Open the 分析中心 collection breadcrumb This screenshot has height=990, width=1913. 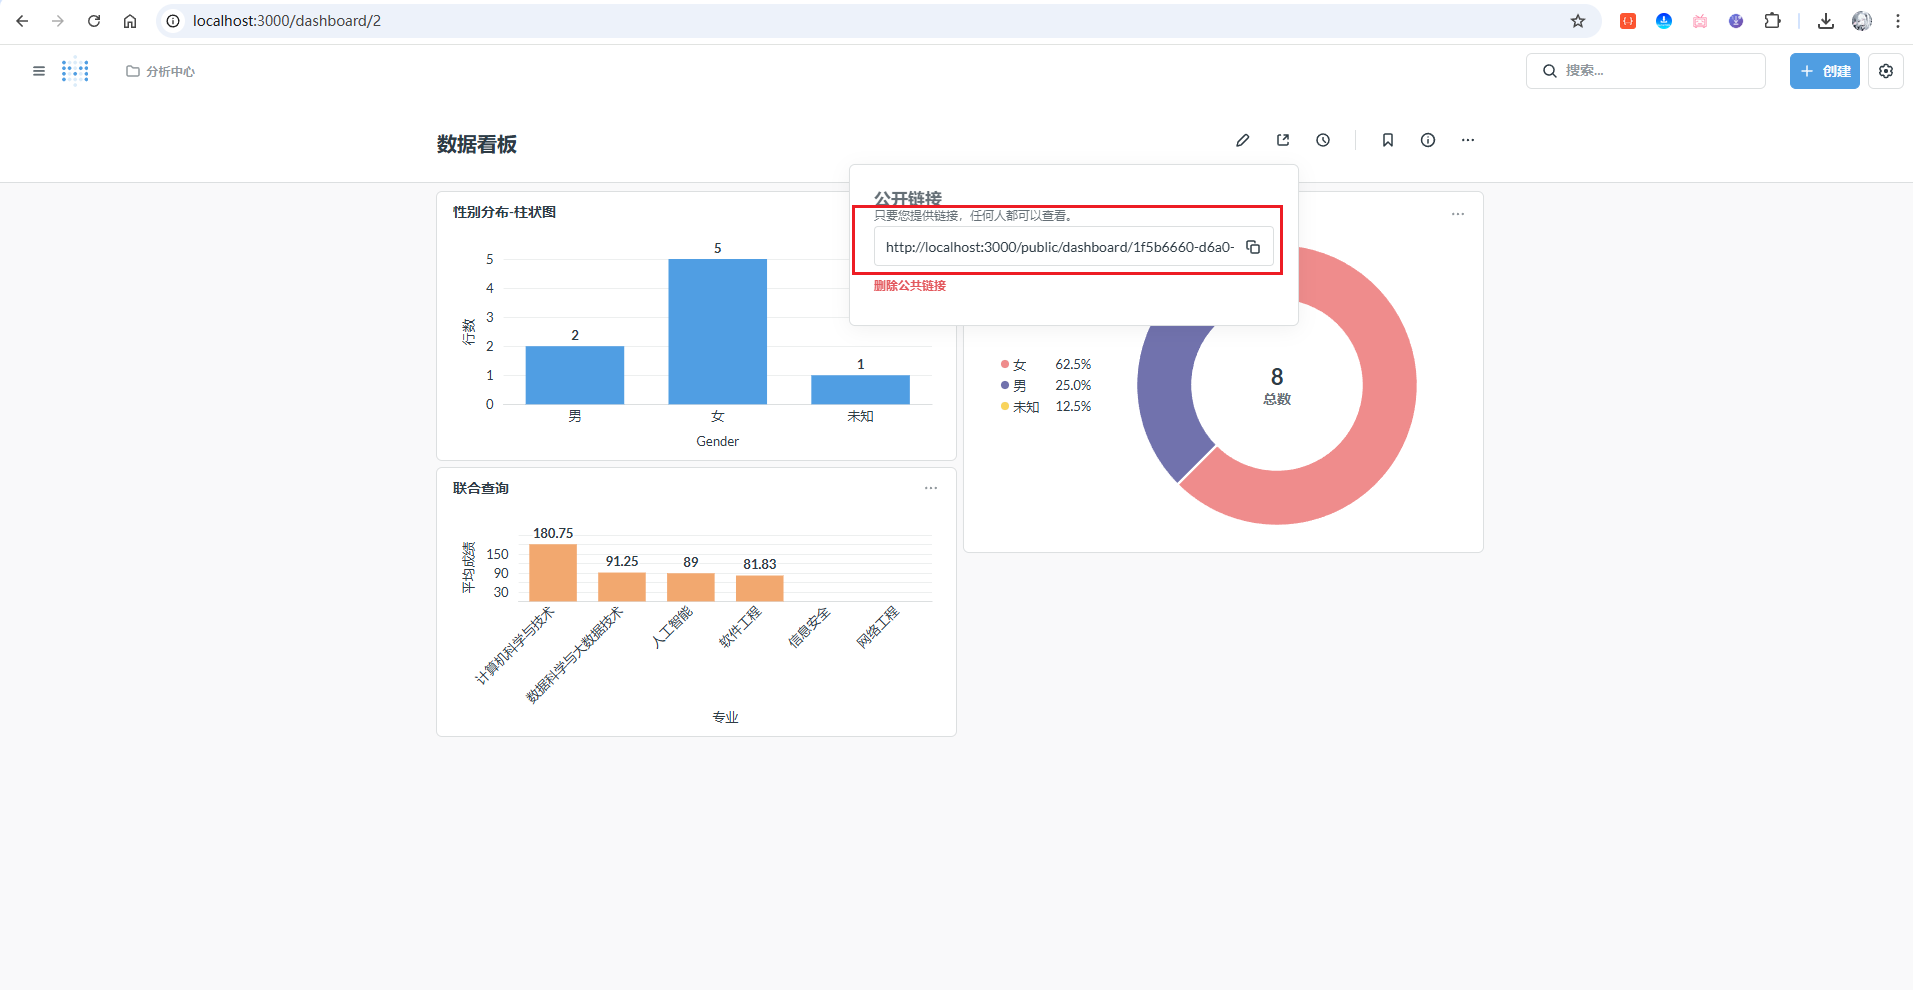[x=161, y=71]
